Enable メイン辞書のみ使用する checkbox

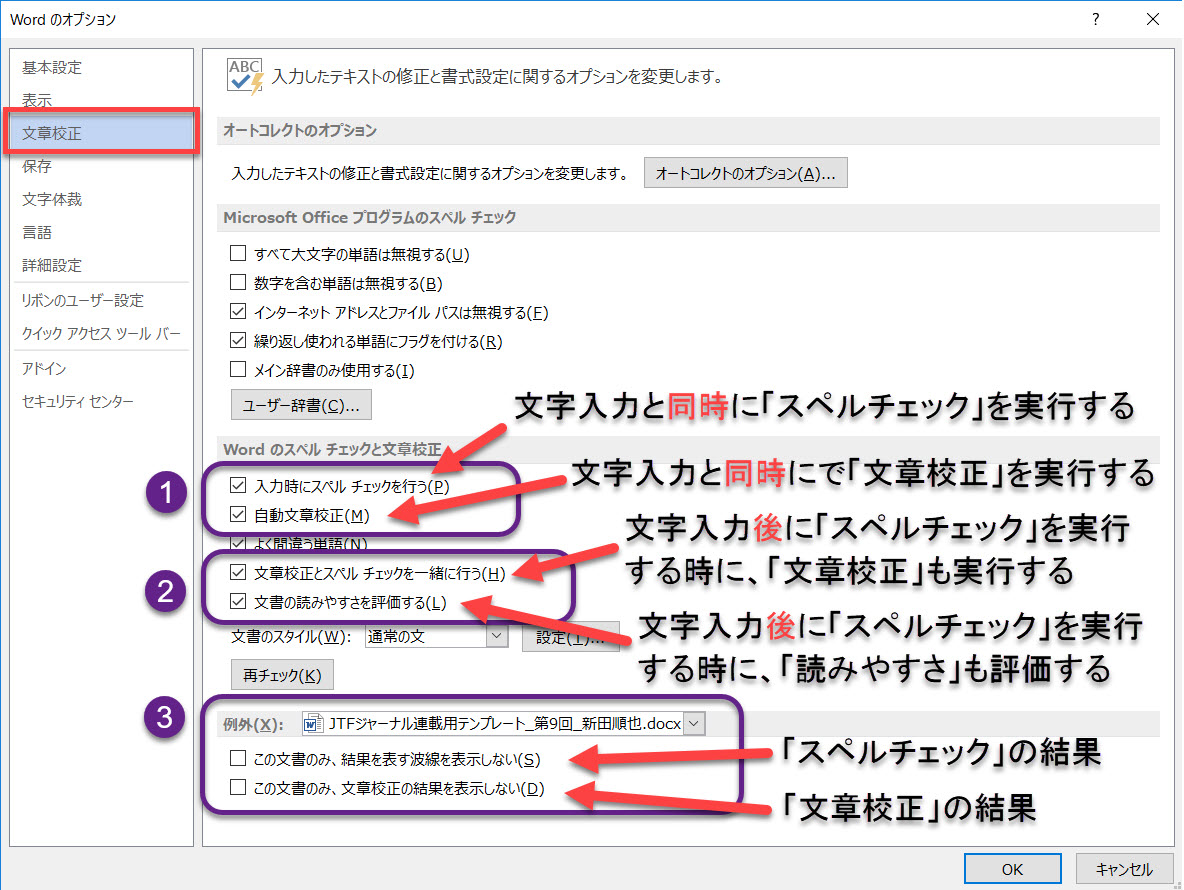click(238, 370)
